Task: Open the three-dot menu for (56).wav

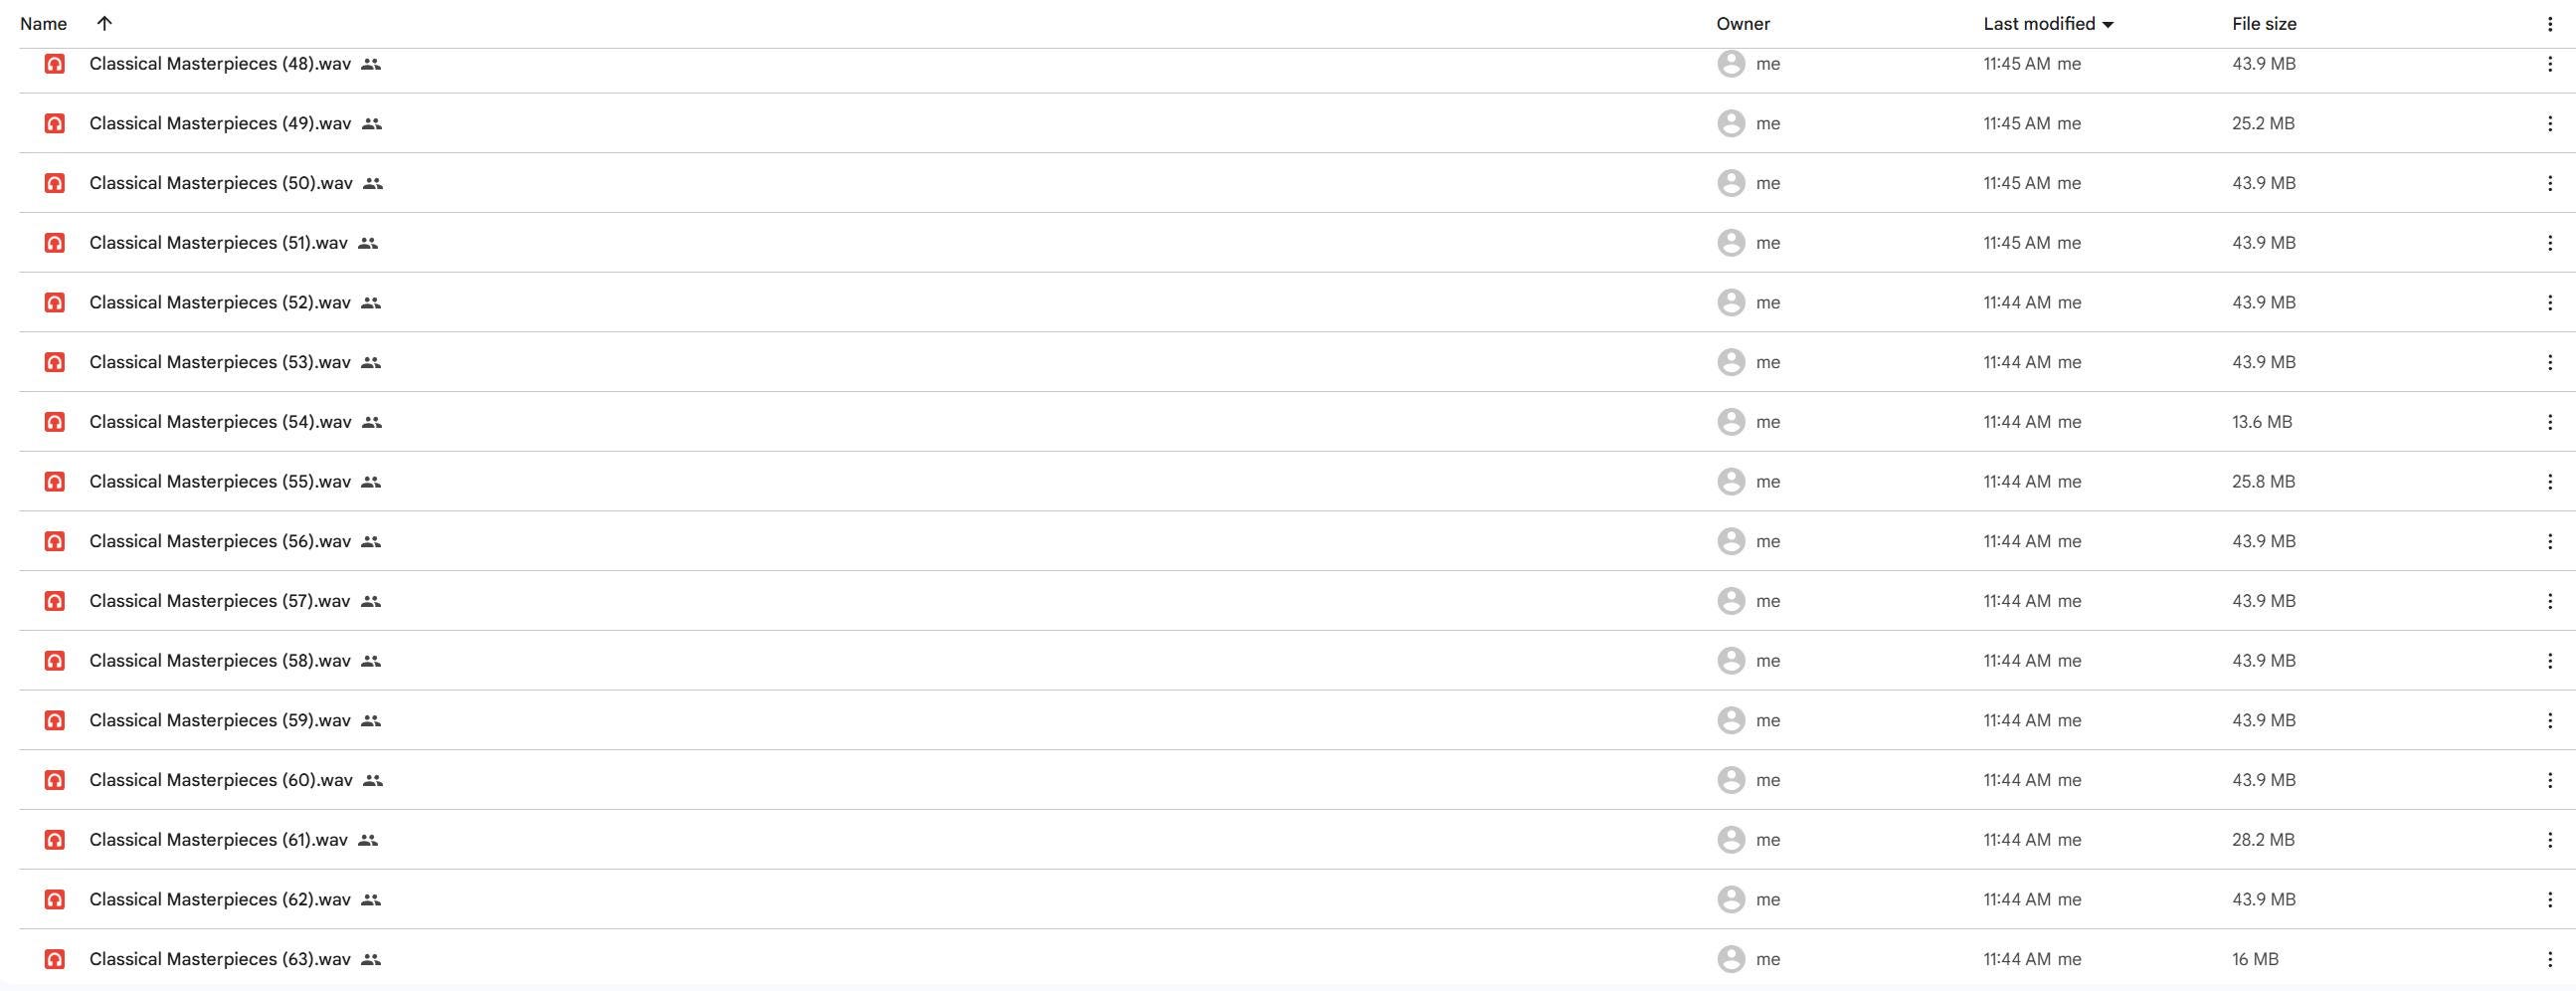Action: 2549,541
